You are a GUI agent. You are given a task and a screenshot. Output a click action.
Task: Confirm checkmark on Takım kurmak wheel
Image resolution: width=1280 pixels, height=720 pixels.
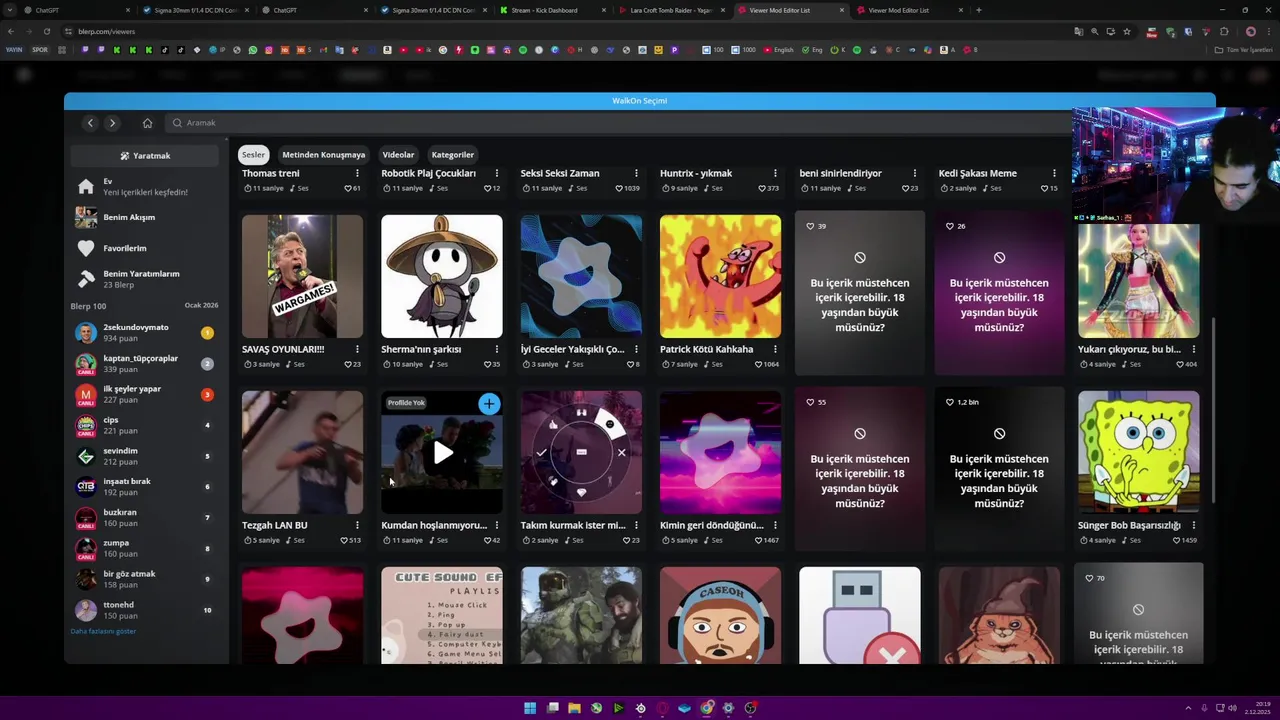541,453
